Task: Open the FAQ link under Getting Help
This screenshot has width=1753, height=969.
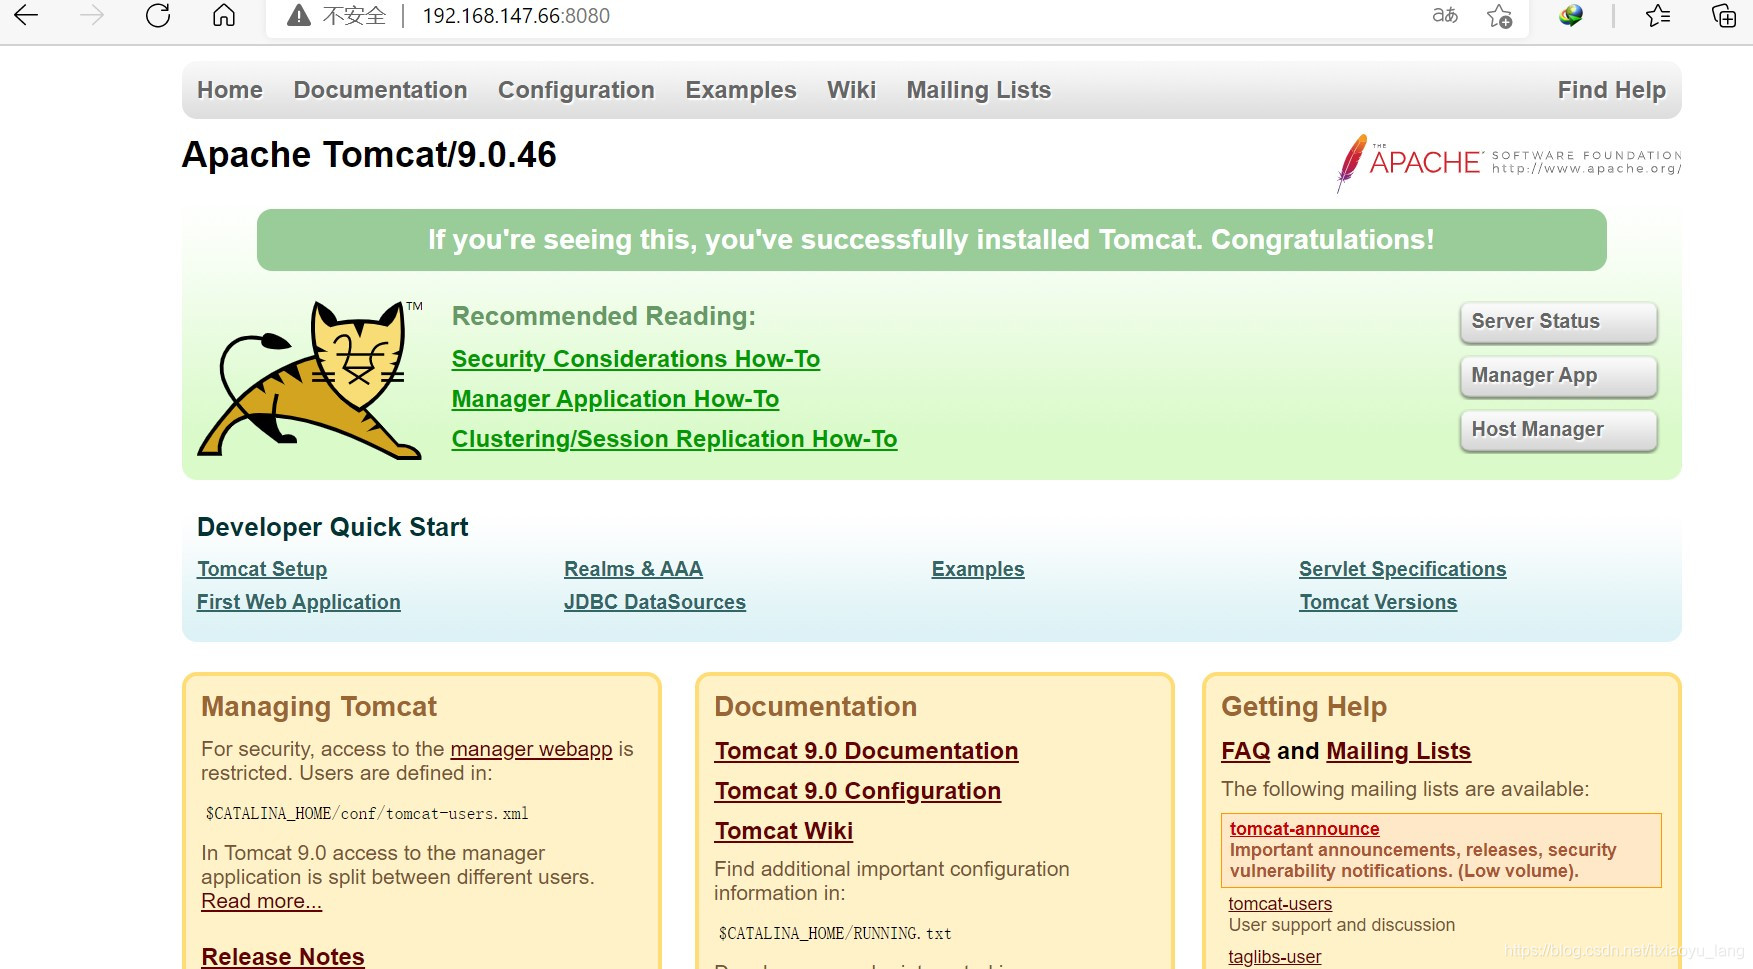Action: [x=1246, y=751]
